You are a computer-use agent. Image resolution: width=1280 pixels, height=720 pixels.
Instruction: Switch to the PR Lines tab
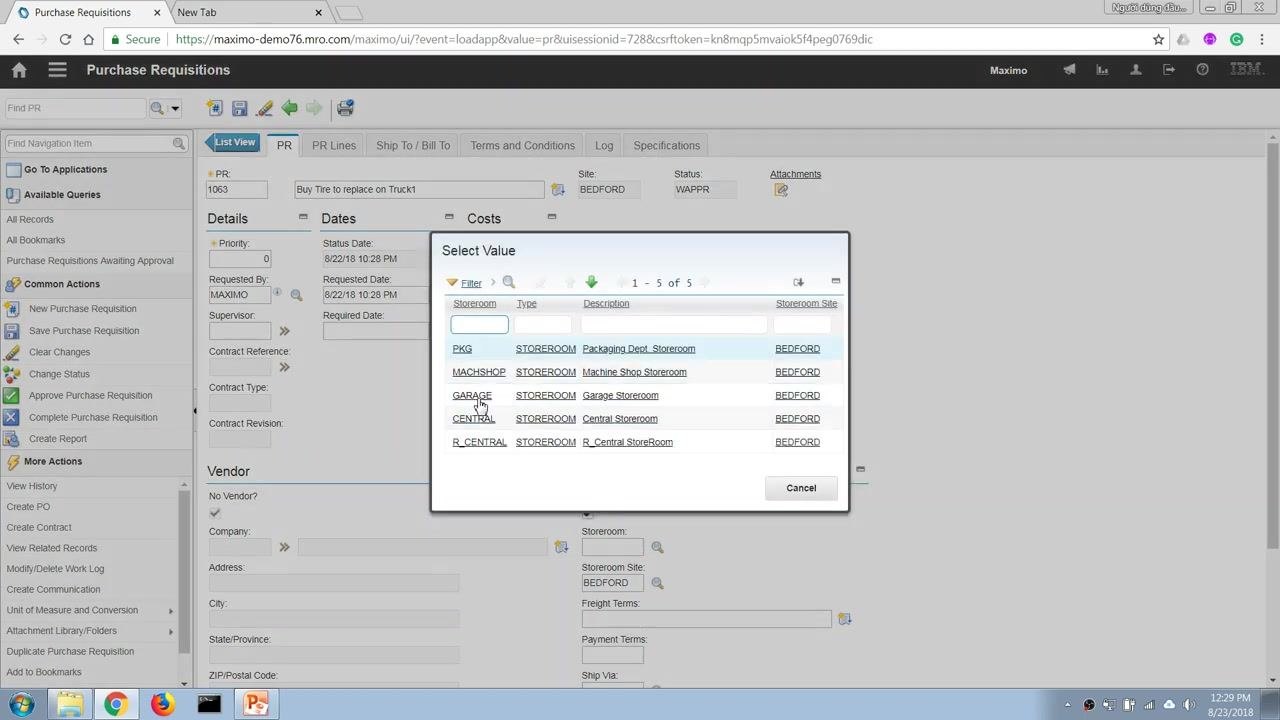(x=334, y=145)
